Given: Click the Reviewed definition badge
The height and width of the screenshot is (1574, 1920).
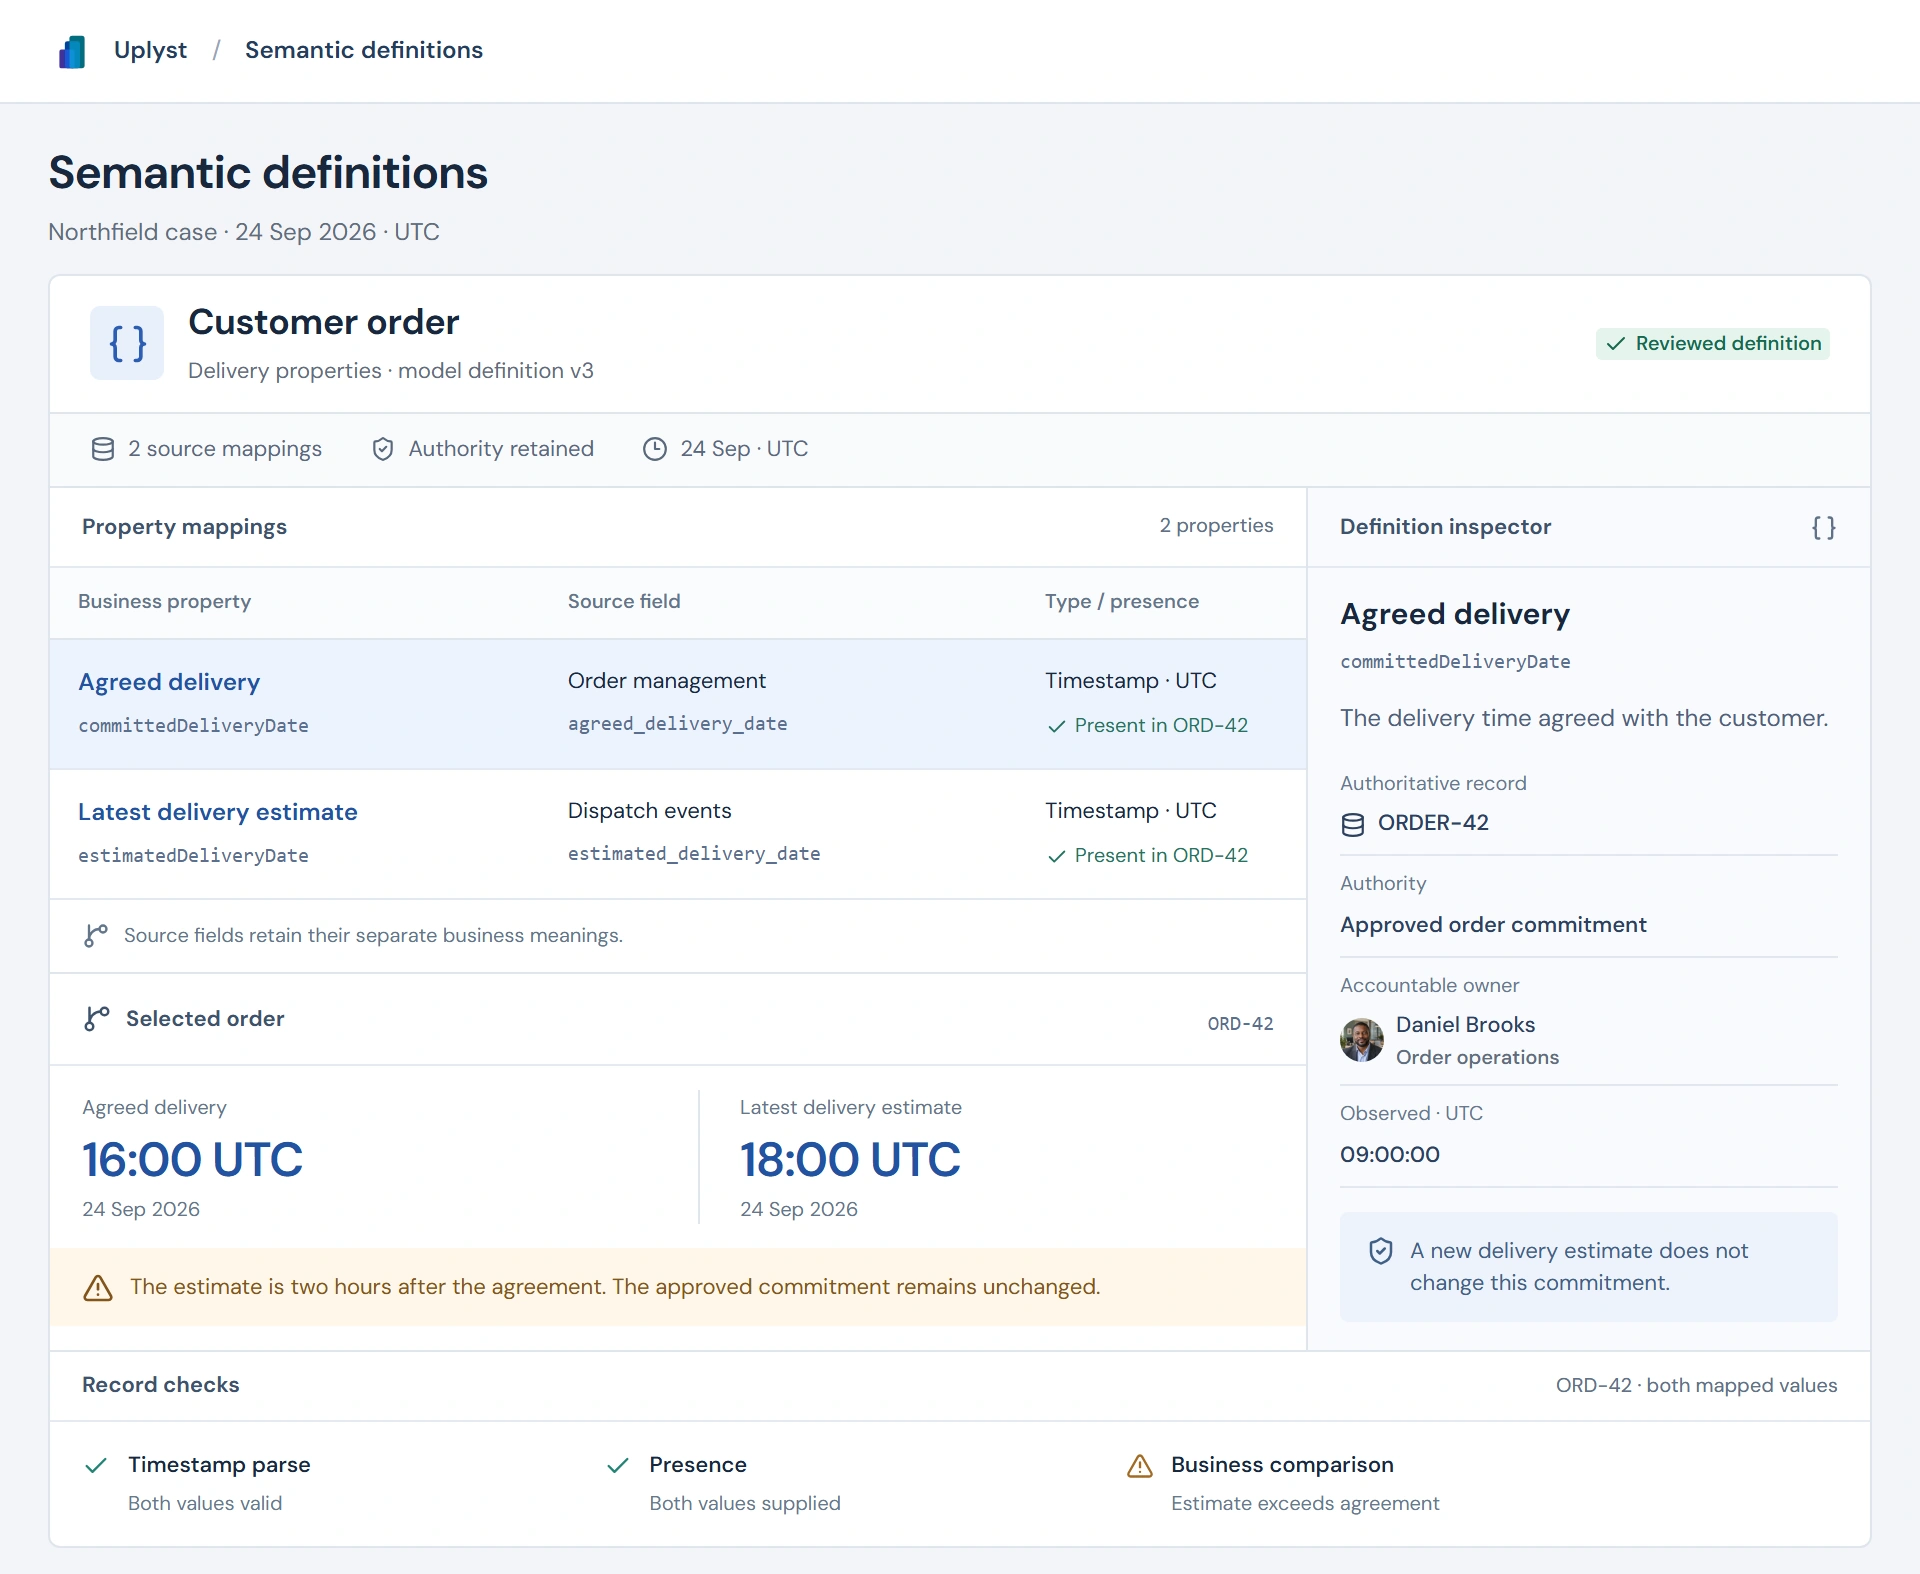Looking at the screenshot, I should (x=1713, y=343).
